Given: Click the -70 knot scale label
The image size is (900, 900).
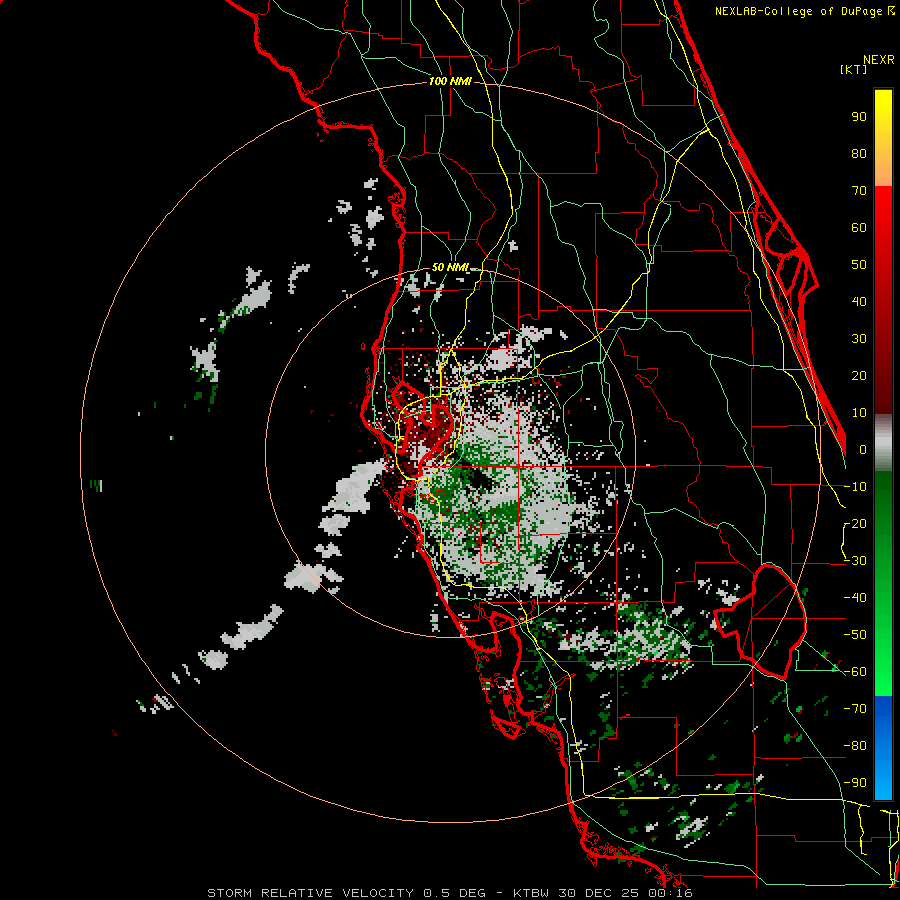Looking at the screenshot, I should point(855,709).
